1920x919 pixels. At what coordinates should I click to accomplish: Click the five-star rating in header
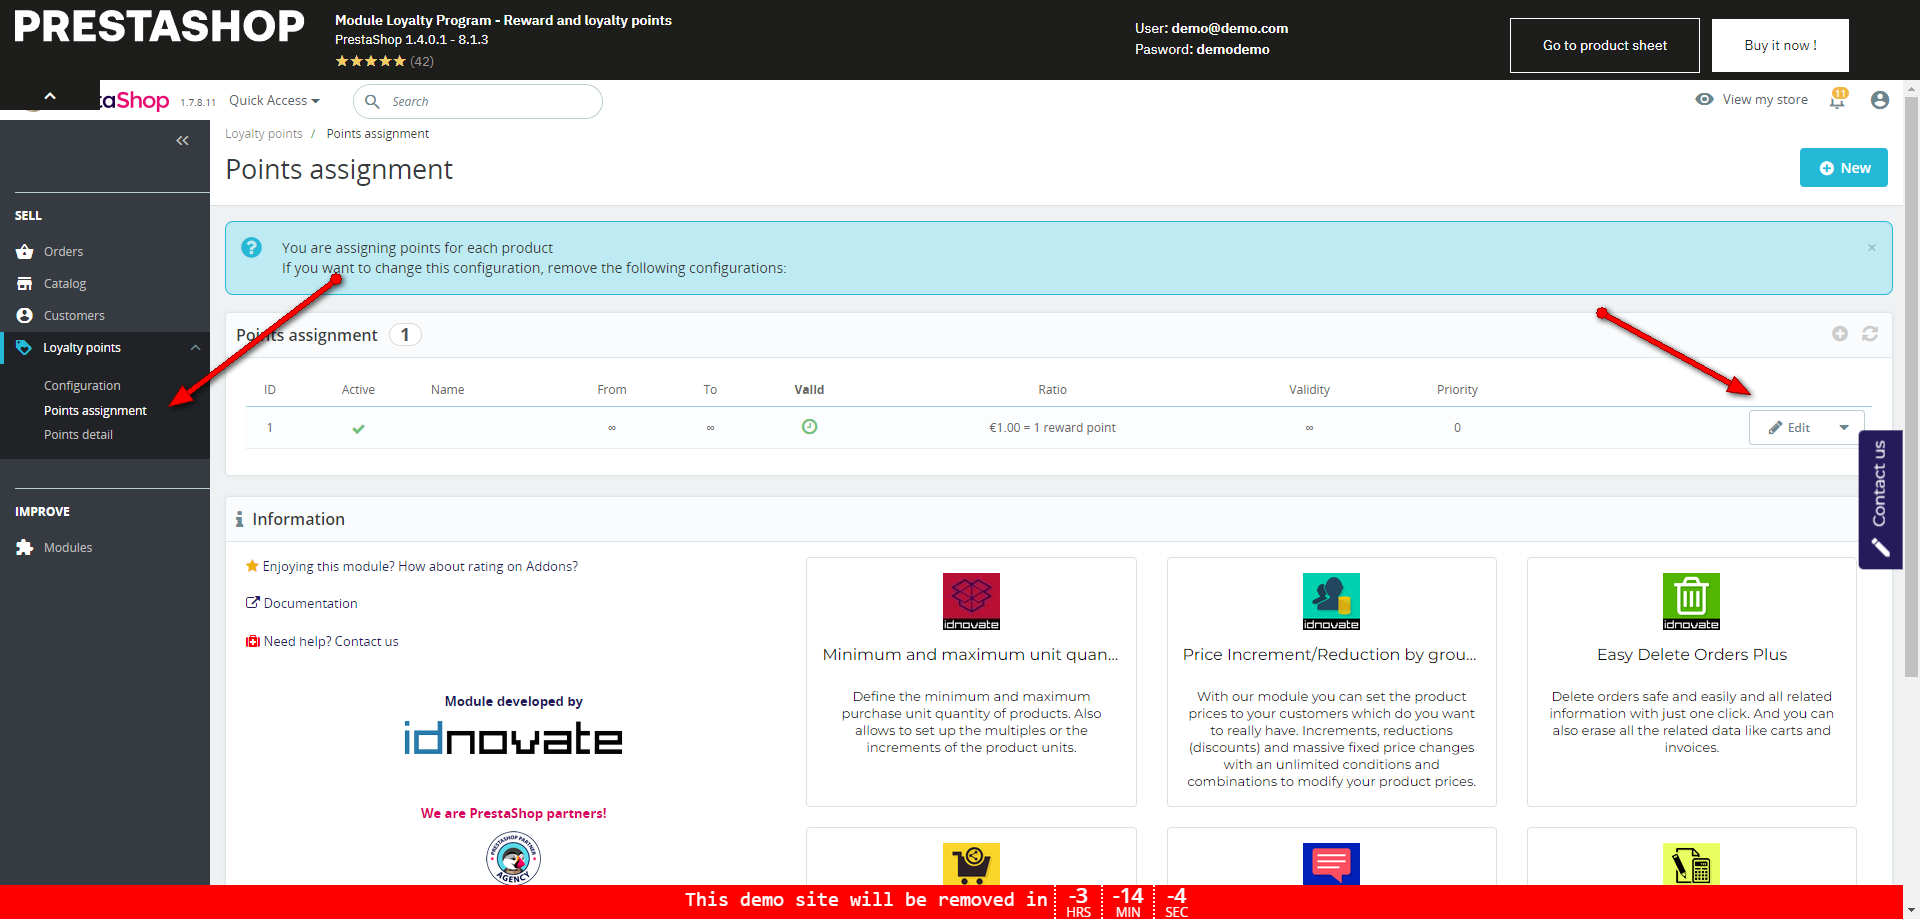coord(370,61)
